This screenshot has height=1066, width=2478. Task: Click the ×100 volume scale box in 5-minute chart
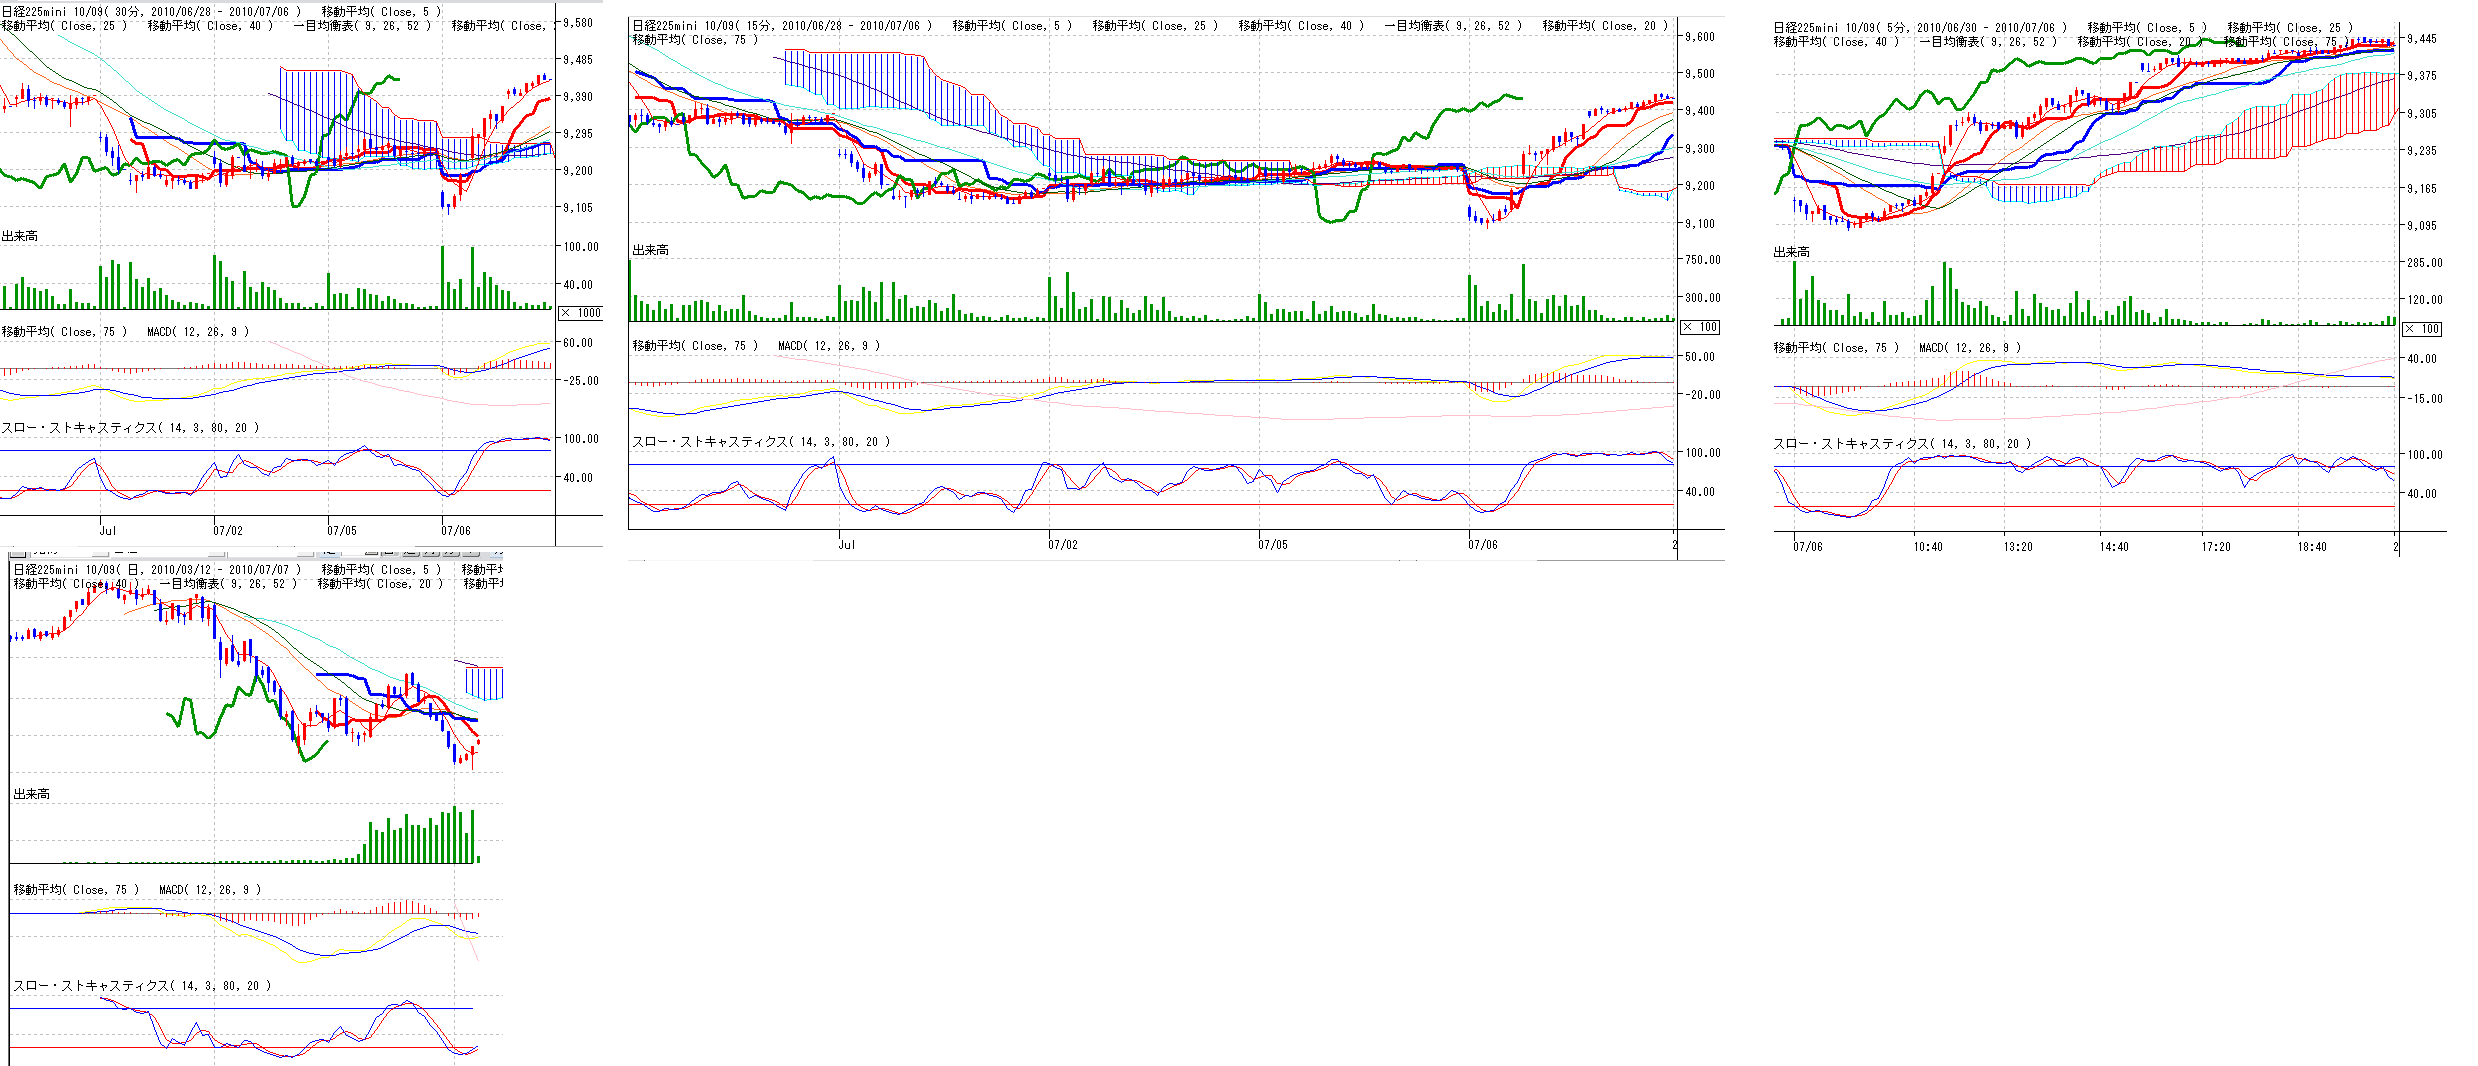(x=2422, y=329)
